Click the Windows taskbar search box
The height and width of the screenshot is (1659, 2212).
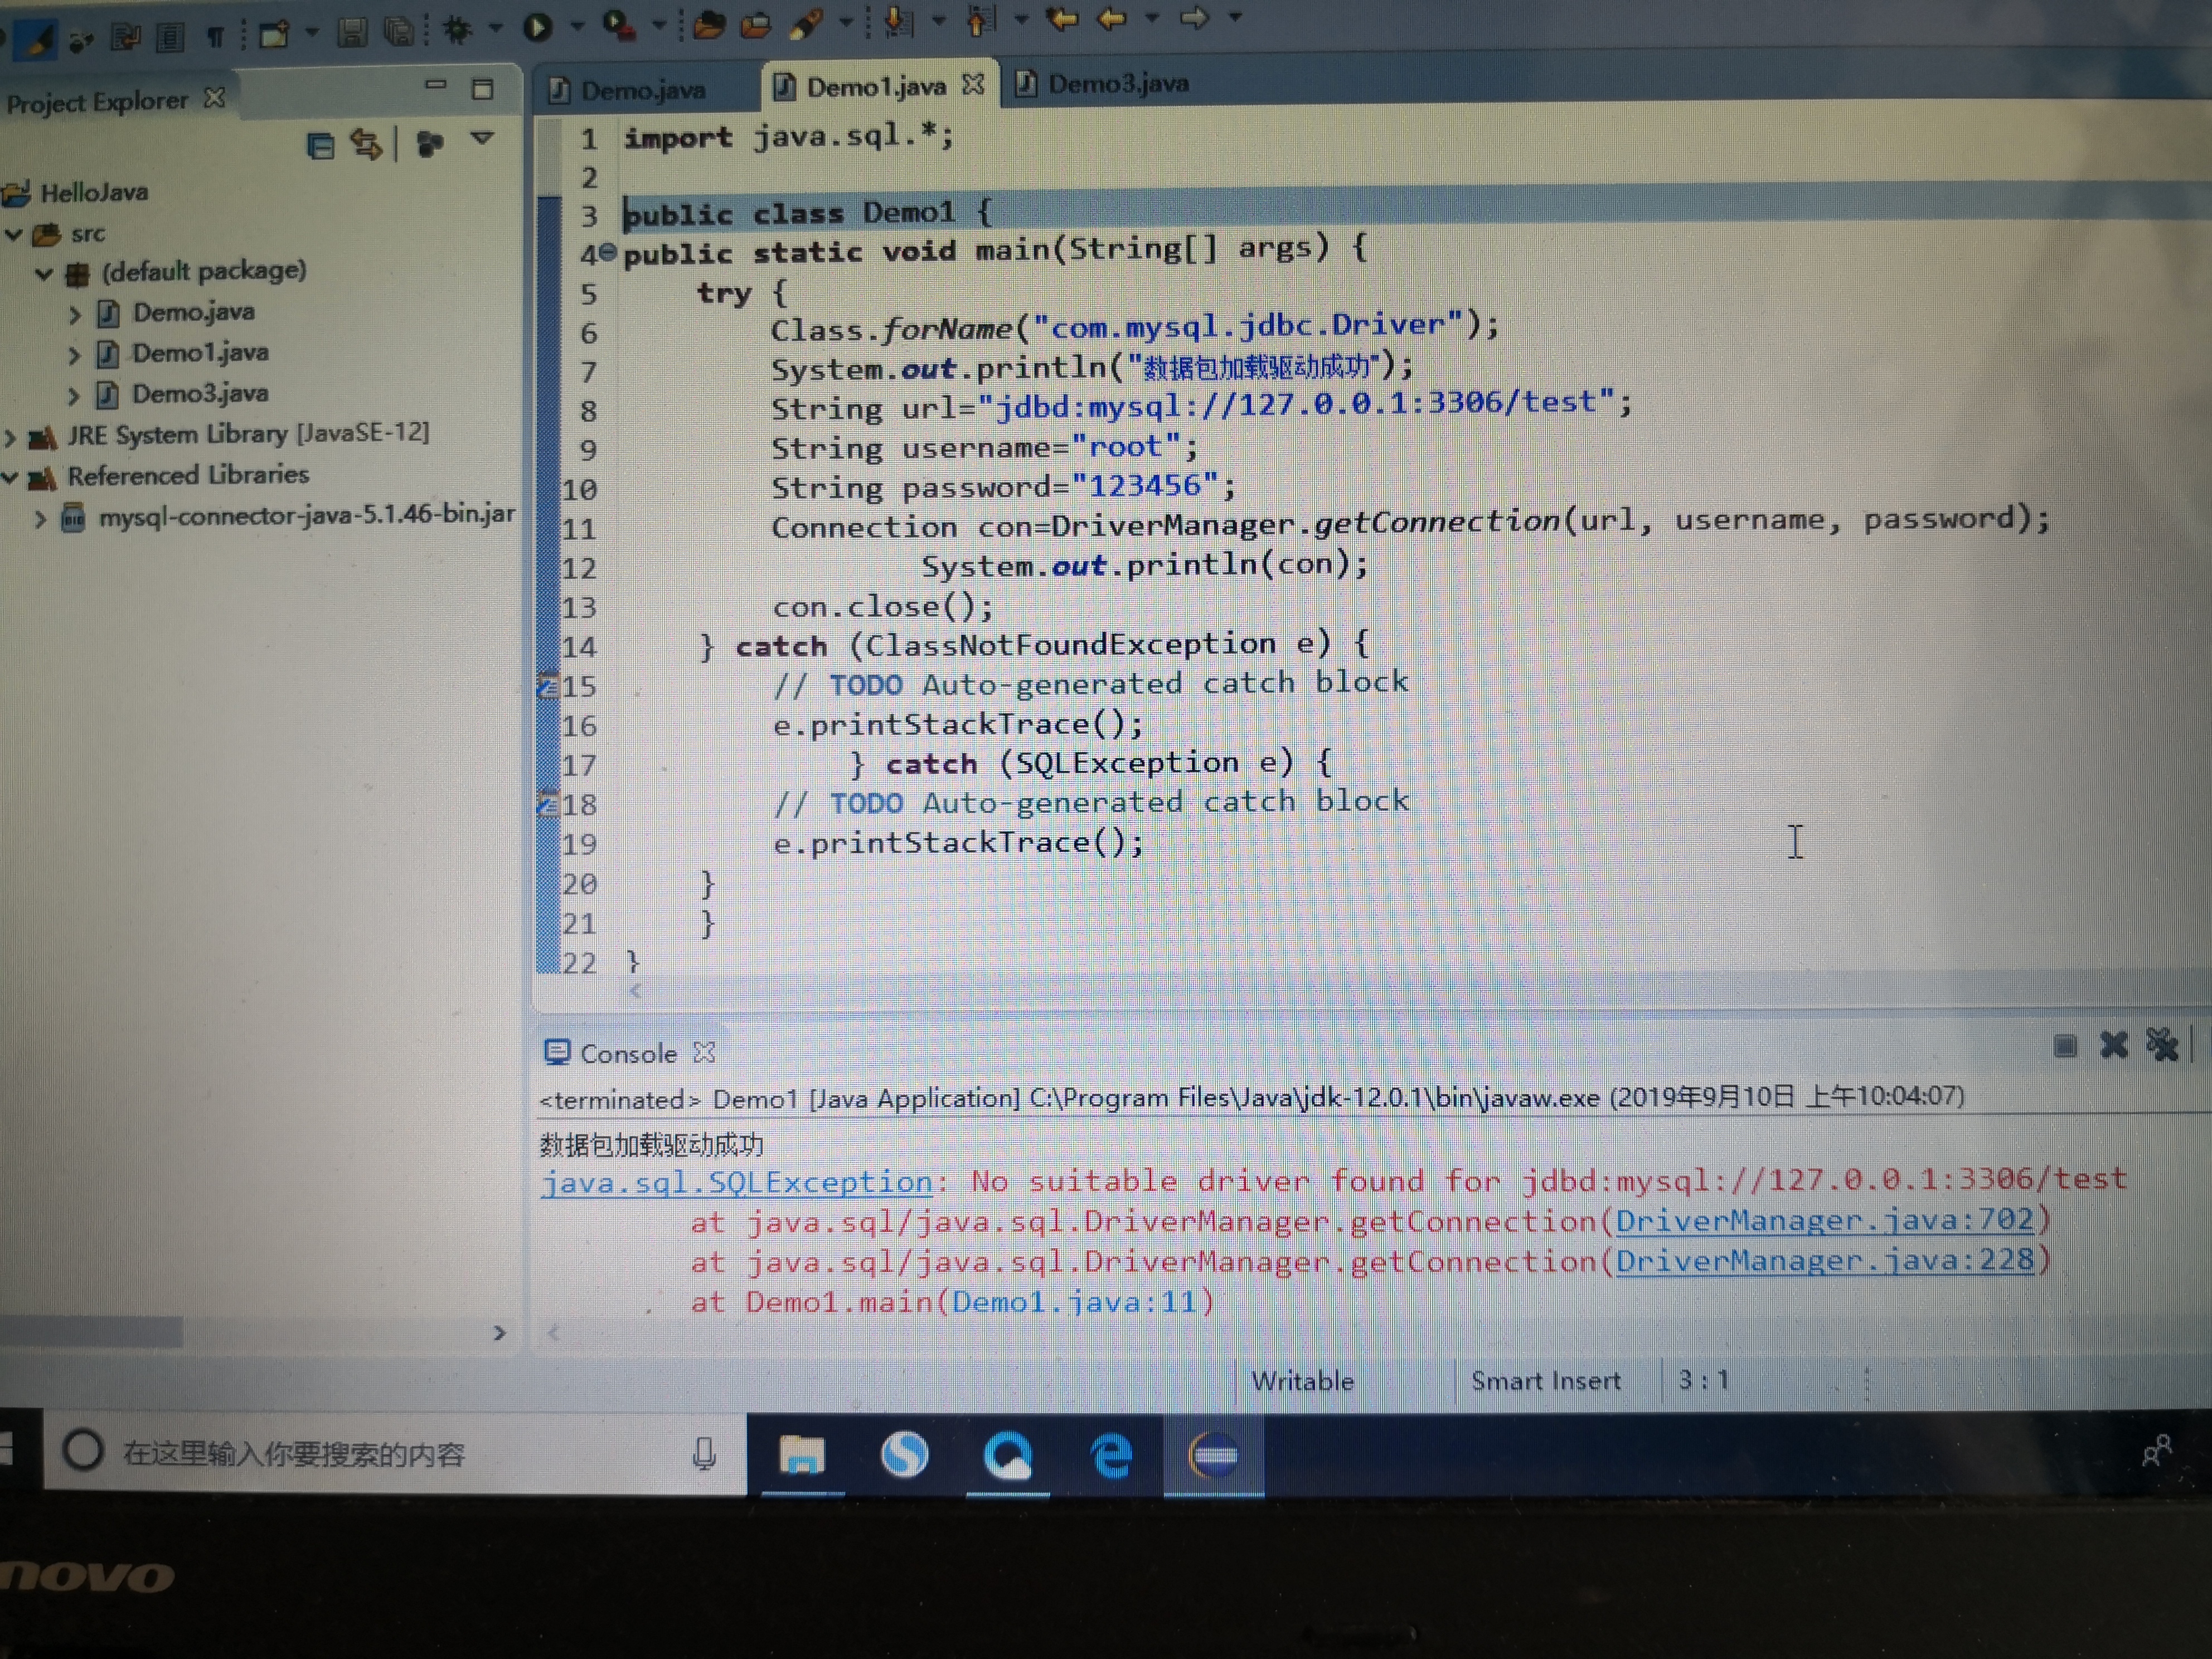tap(396, 1454)
